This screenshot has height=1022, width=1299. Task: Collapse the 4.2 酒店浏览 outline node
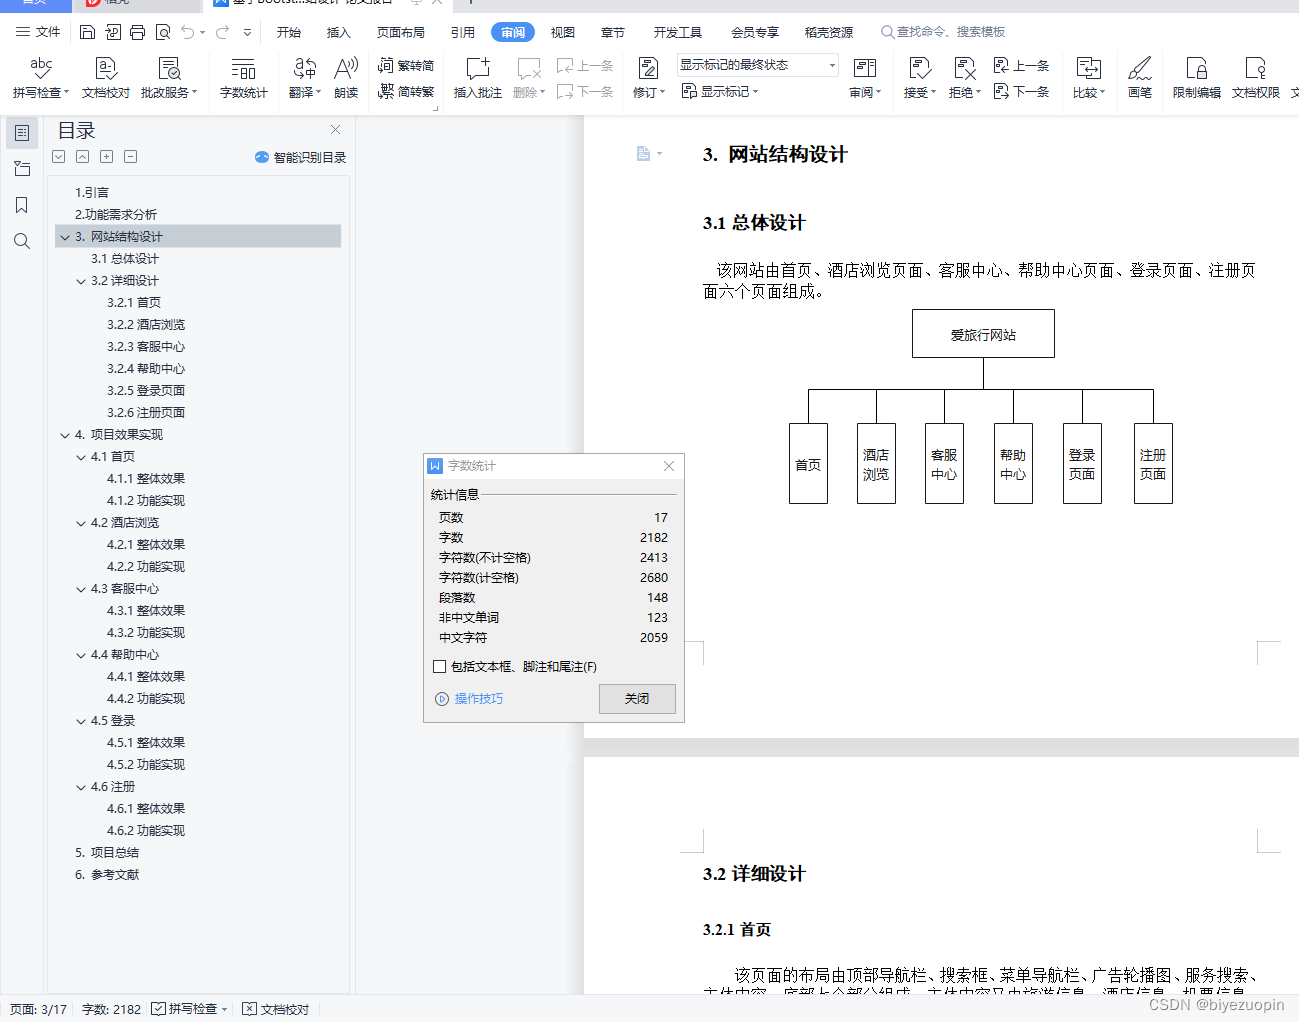tap(81, 523)
